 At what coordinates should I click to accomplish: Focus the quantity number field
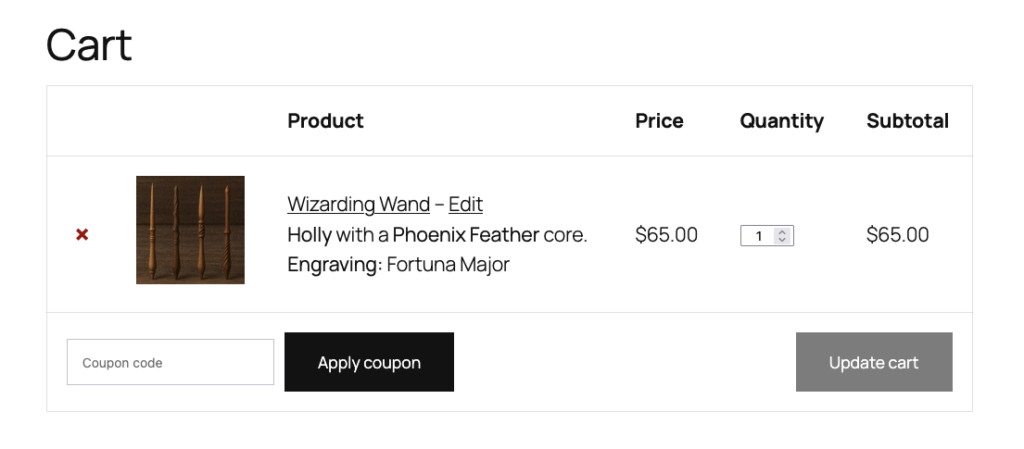[759, 236]
